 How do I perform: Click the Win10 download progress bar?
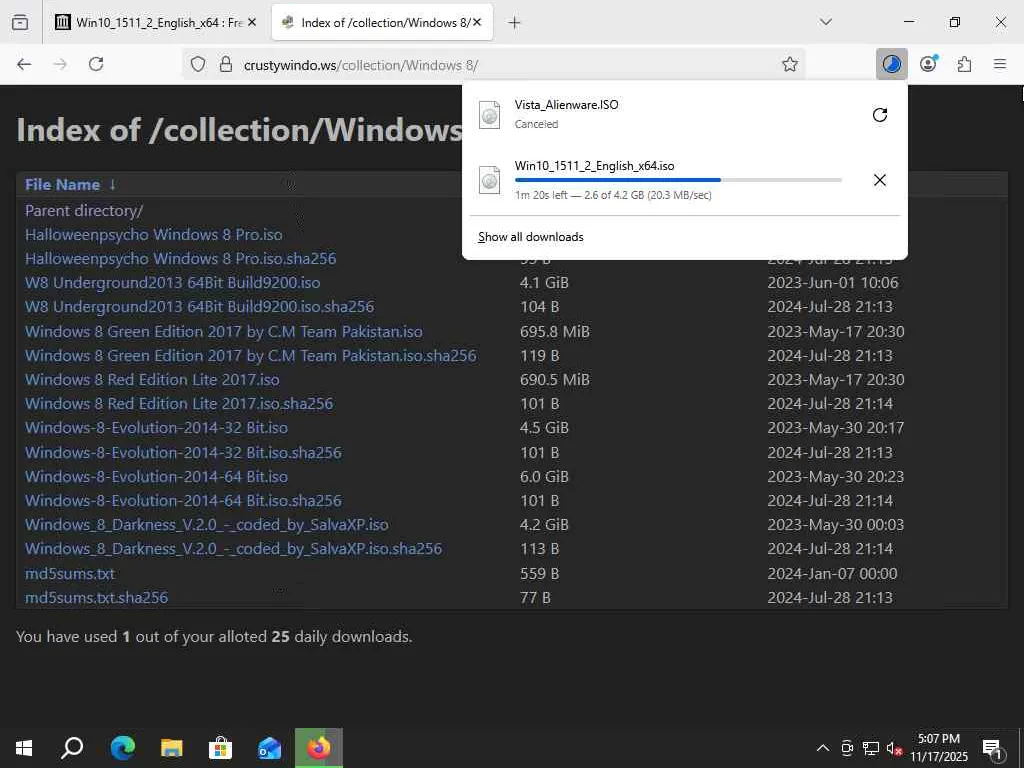tap(678, 180)
